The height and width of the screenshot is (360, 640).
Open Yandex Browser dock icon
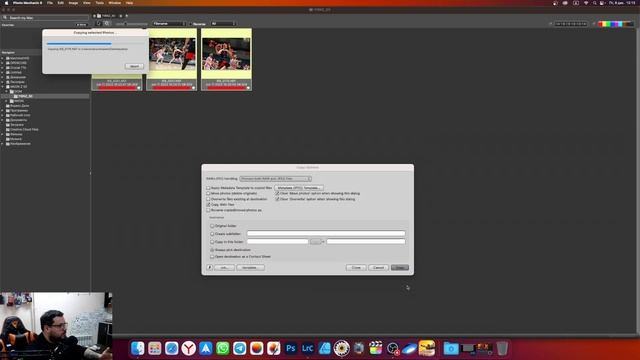189,348
